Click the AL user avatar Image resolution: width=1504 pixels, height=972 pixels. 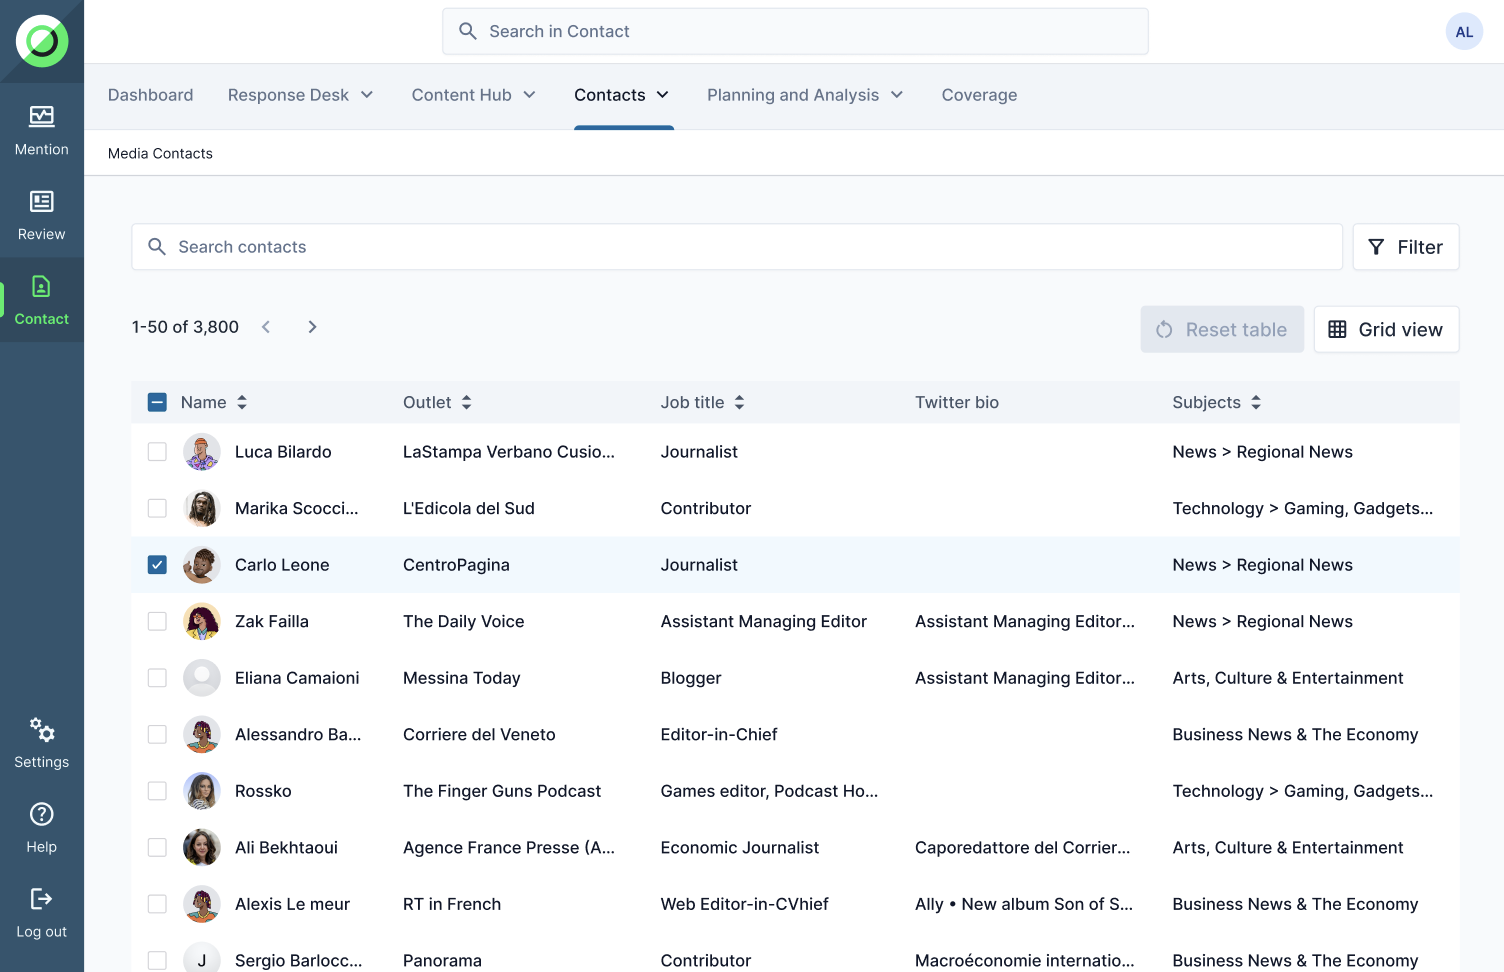pyautogui.click(x=1464, y=32)
